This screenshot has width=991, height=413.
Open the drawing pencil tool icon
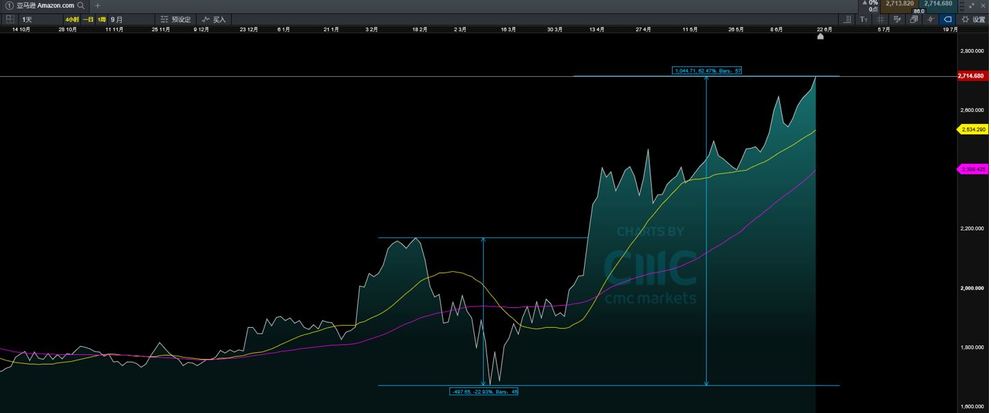897,20
